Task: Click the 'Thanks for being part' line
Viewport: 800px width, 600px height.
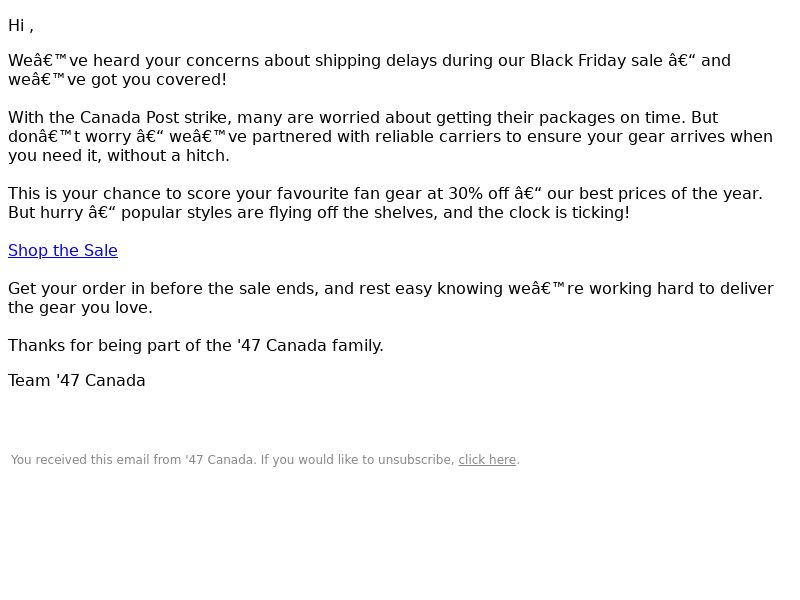Action: 195,346
